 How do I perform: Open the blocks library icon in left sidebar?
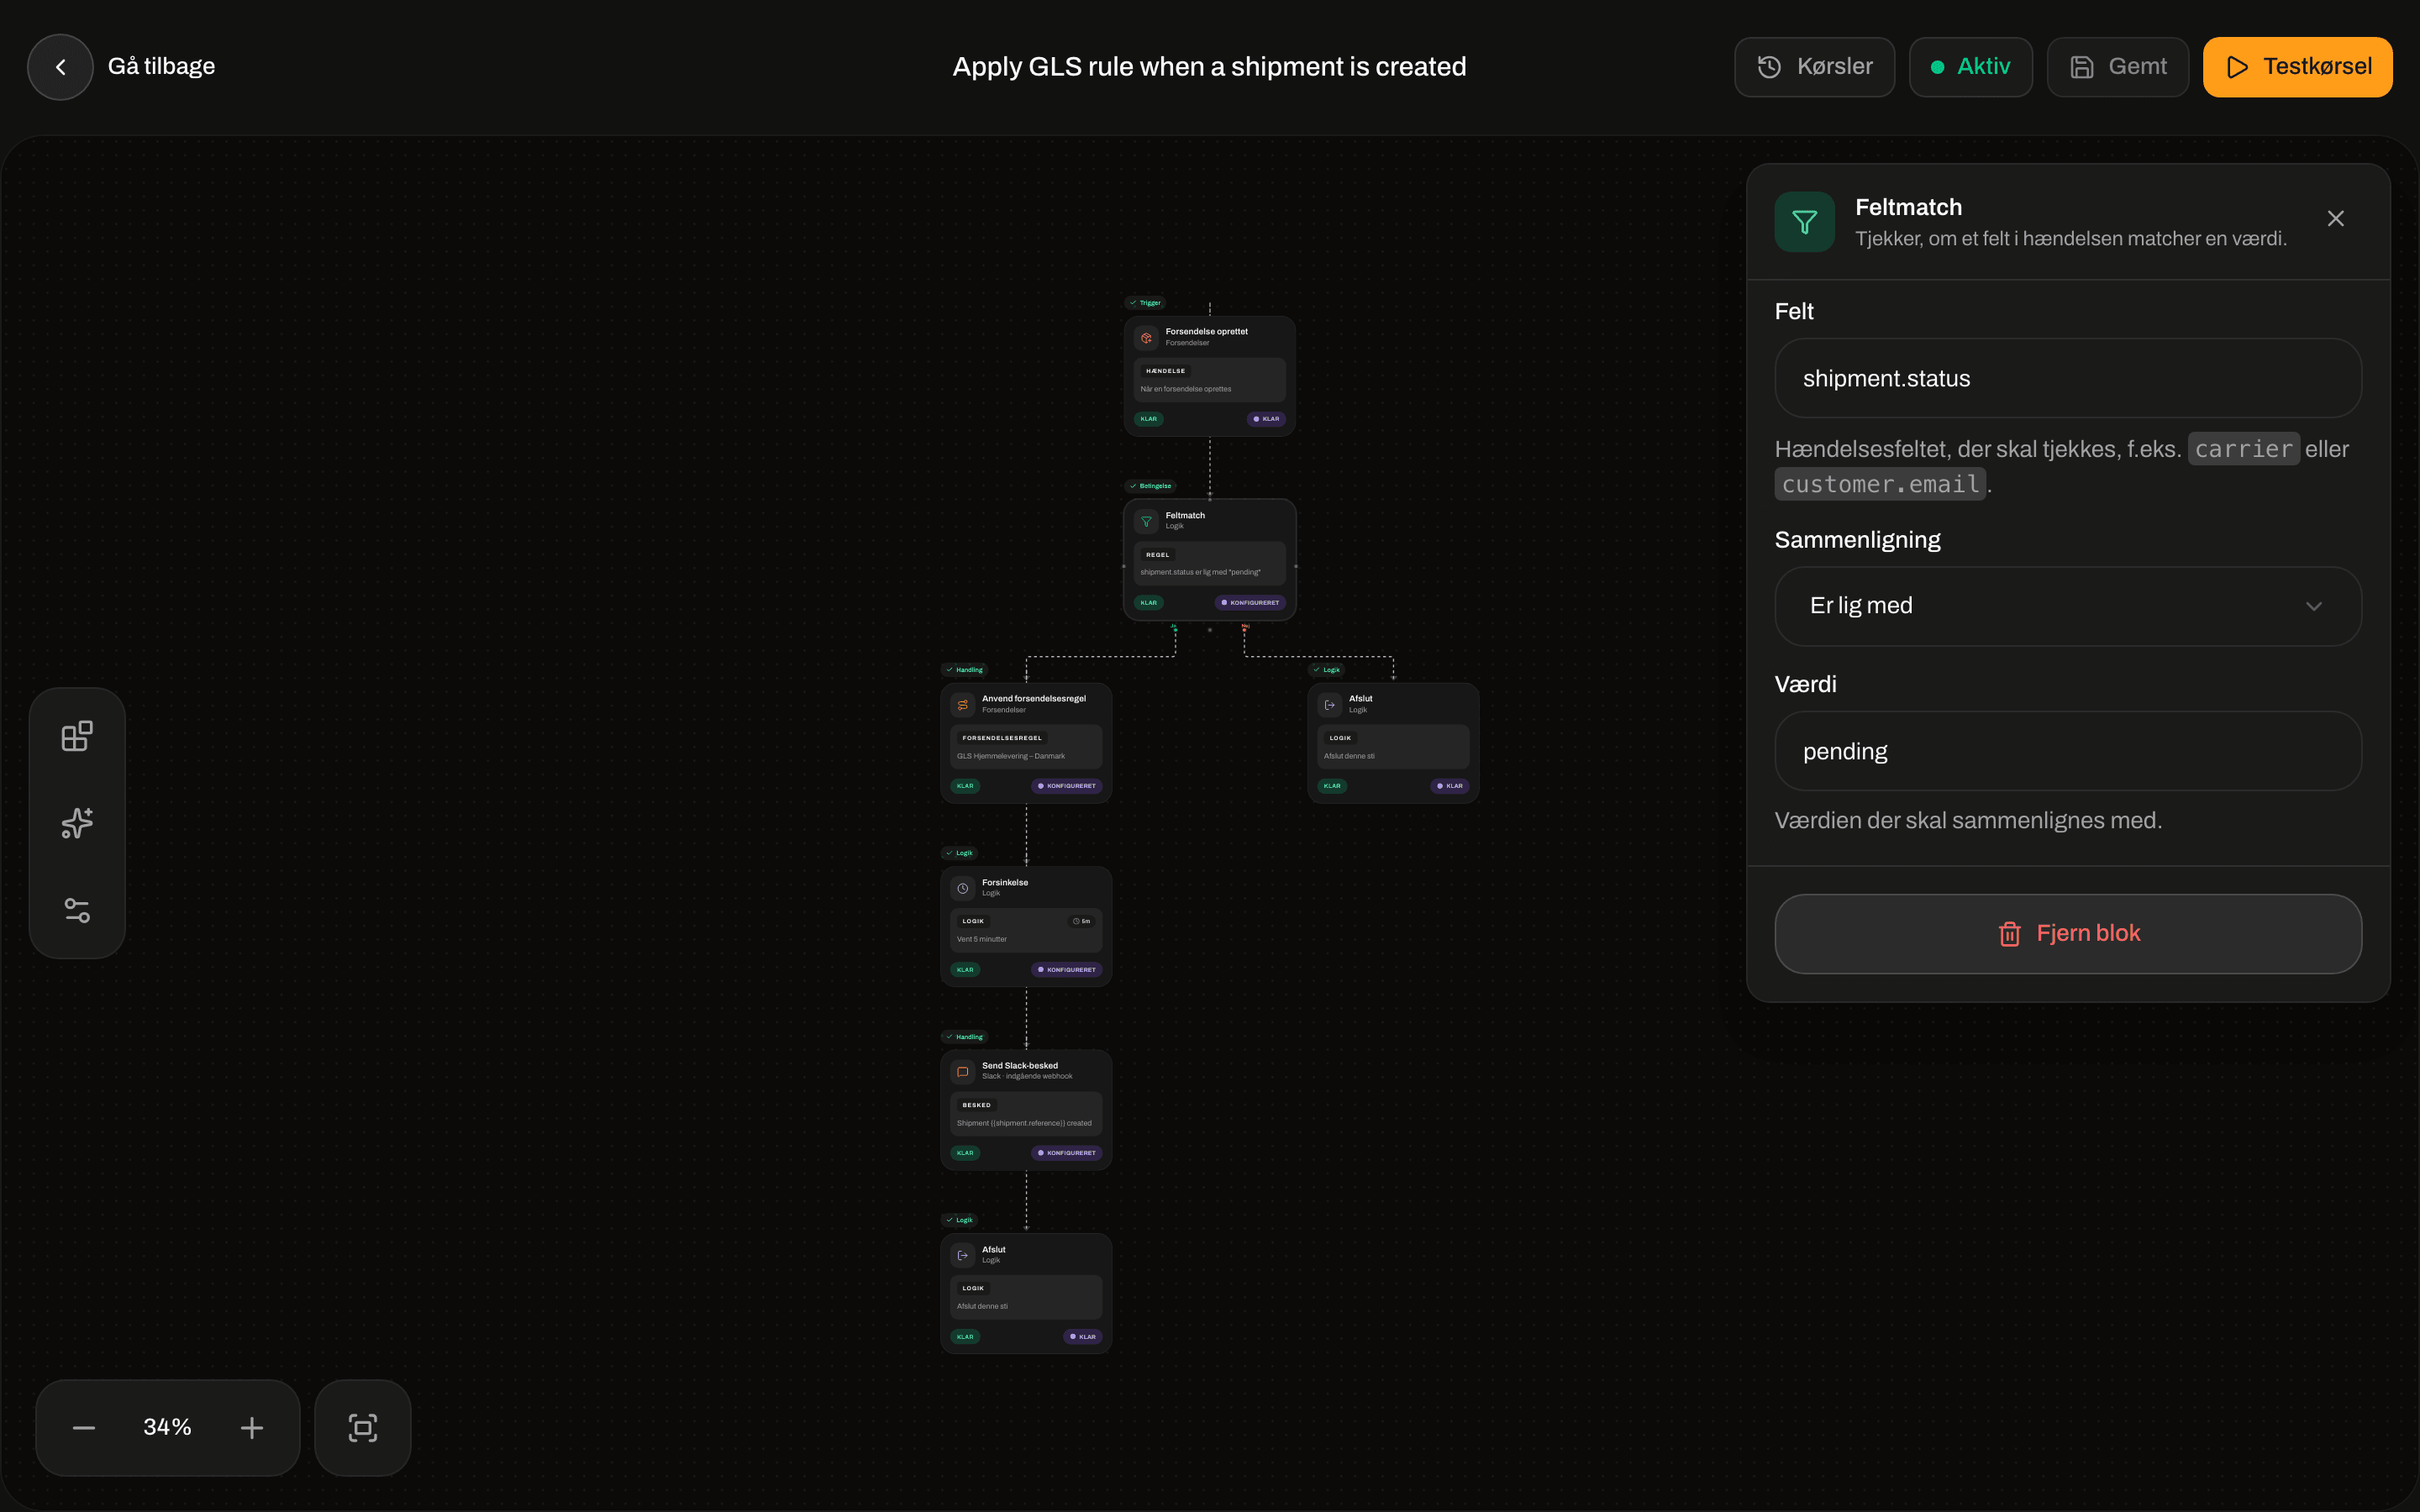click(x=77, y=736)
